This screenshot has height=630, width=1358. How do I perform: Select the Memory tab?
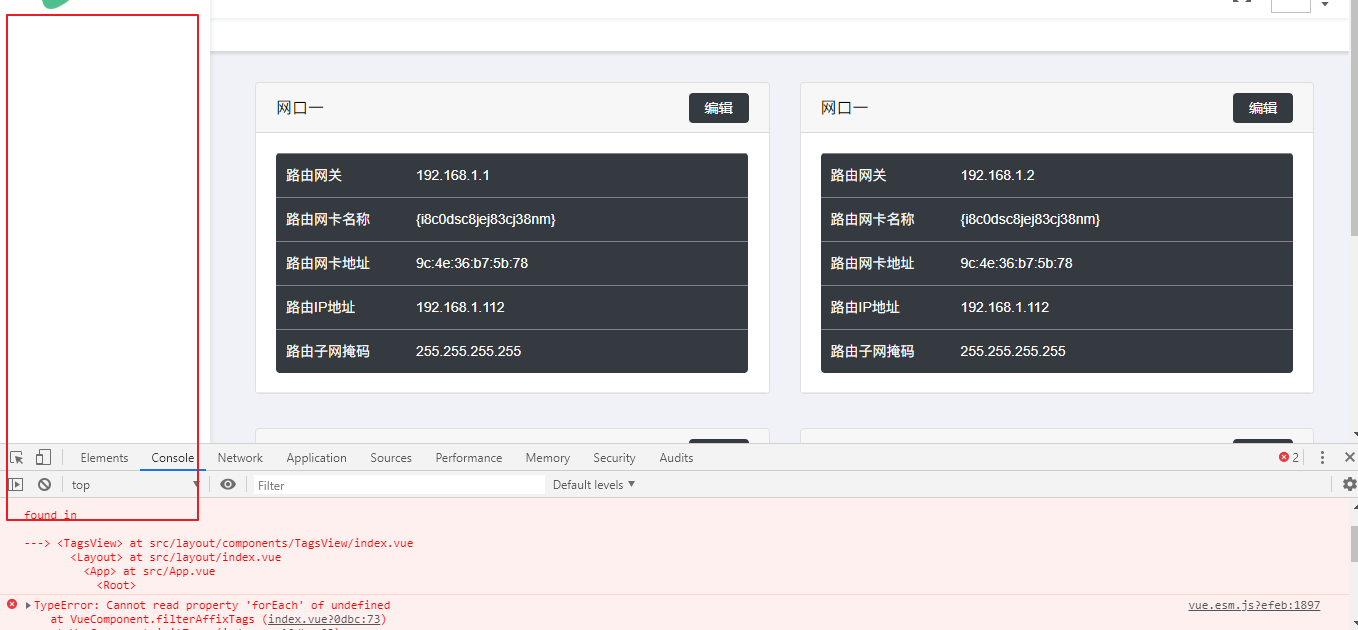coord(547,457)
